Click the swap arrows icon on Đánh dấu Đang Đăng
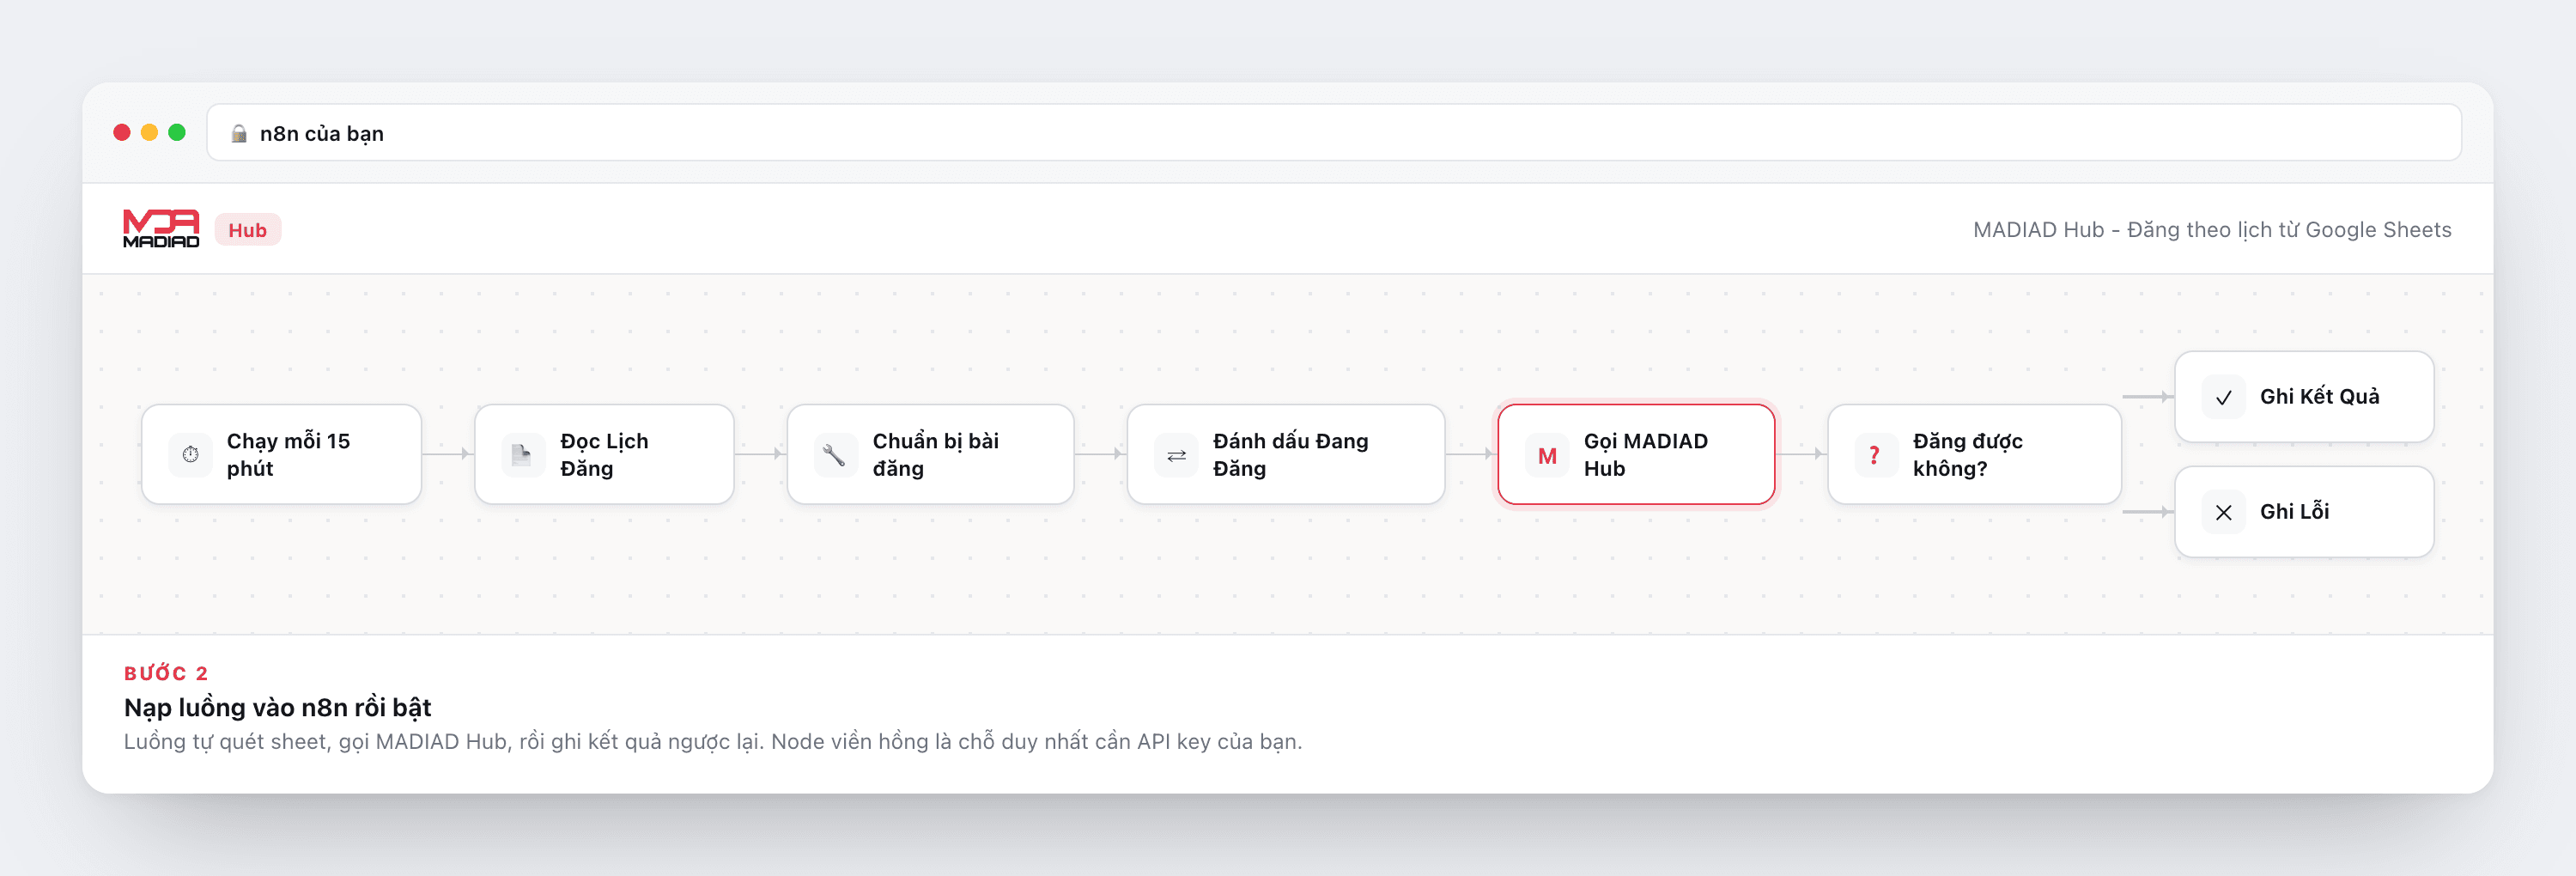The height and width of the screenshot is (876, 2576). coord(1176,455)
